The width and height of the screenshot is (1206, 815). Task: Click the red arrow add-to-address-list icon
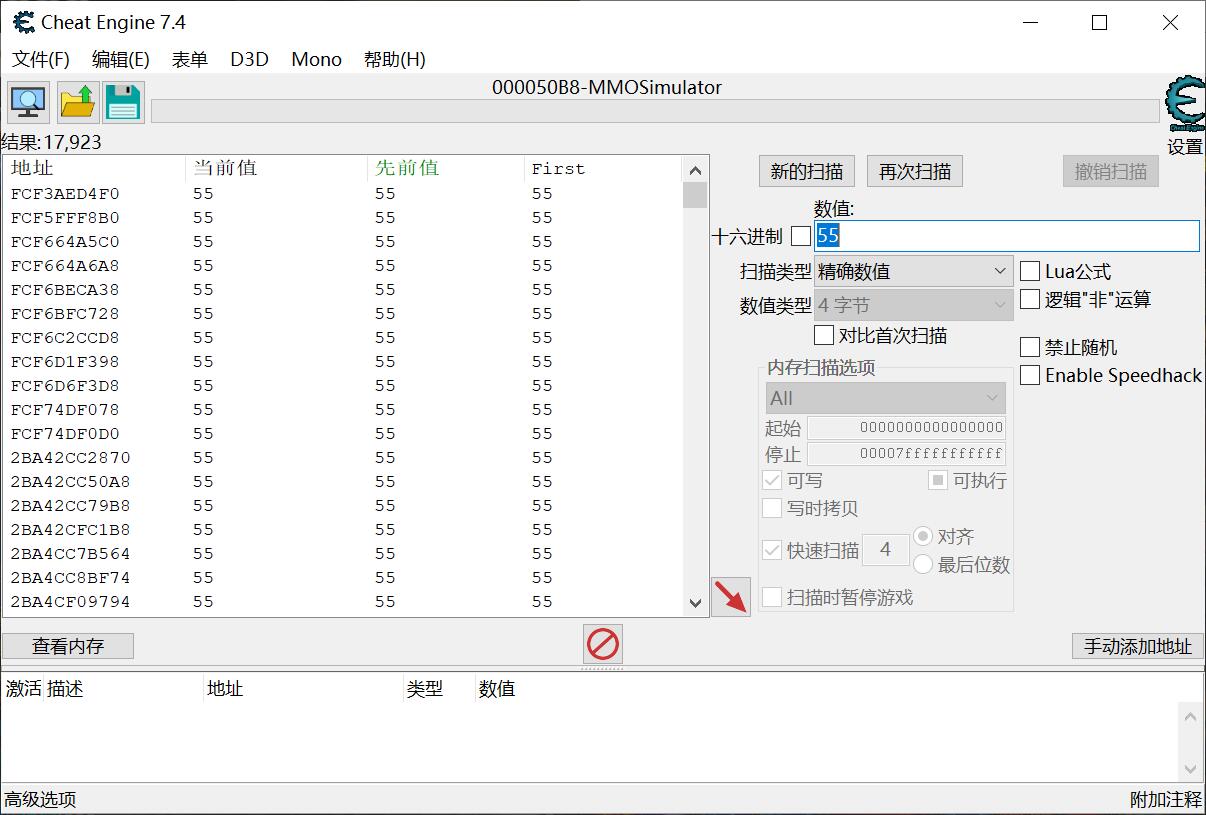coord(730,597)
